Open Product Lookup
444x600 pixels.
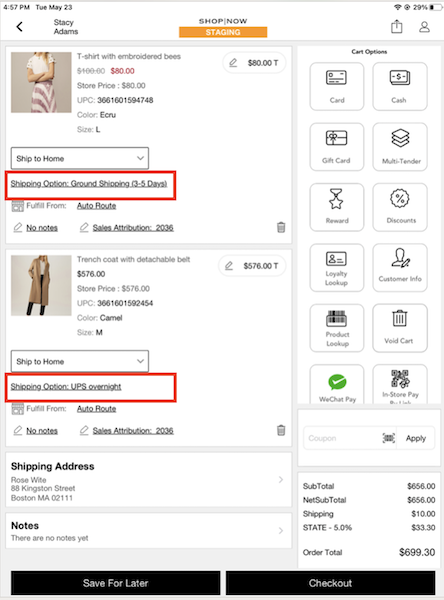coord(337,328)
